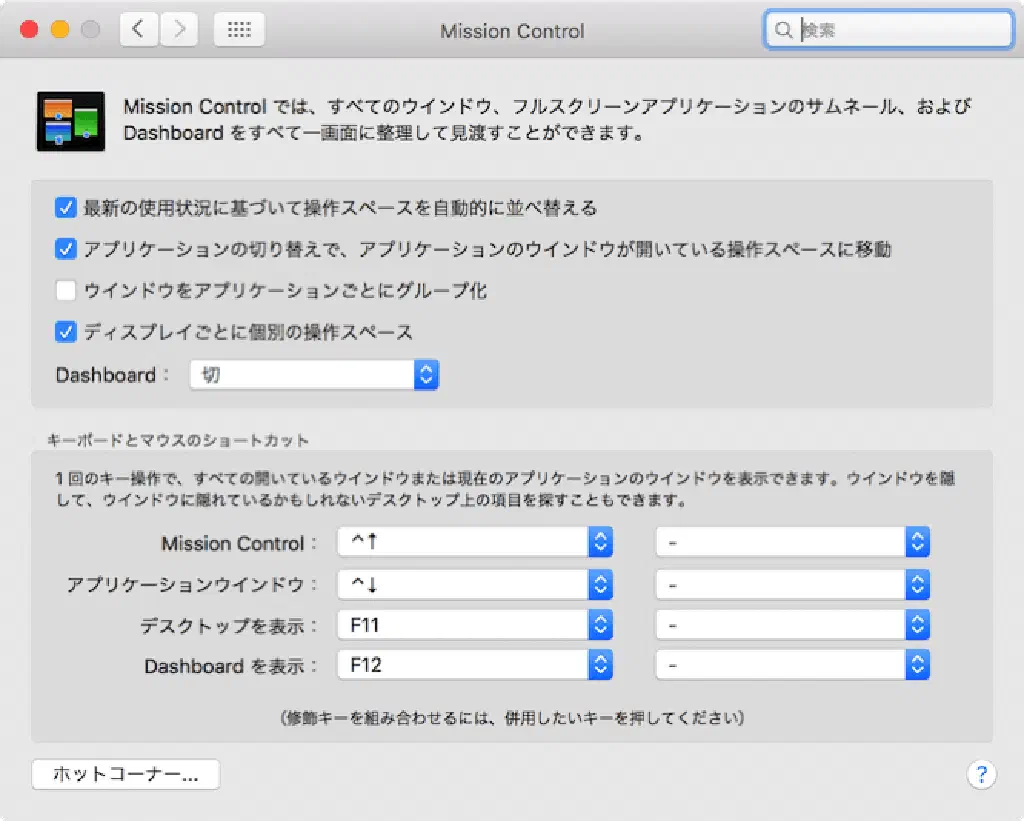Viewport: 1024px width, 821px height.
Task: Open help with the question mark button
Action: pos(981,774)
